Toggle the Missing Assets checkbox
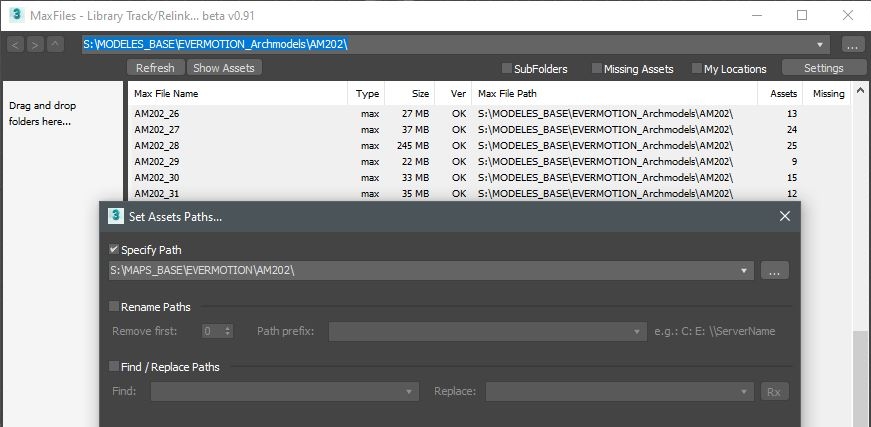The width and height of the screenshot is (871, 427). click(597, 69)
